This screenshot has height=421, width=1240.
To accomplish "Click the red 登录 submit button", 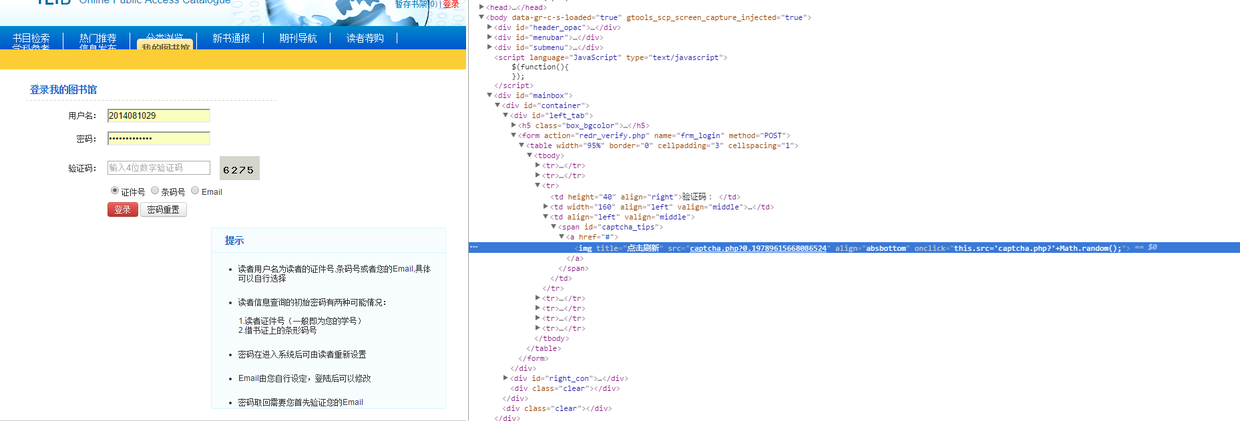I will pyautogui.click(x=122, y=210).
